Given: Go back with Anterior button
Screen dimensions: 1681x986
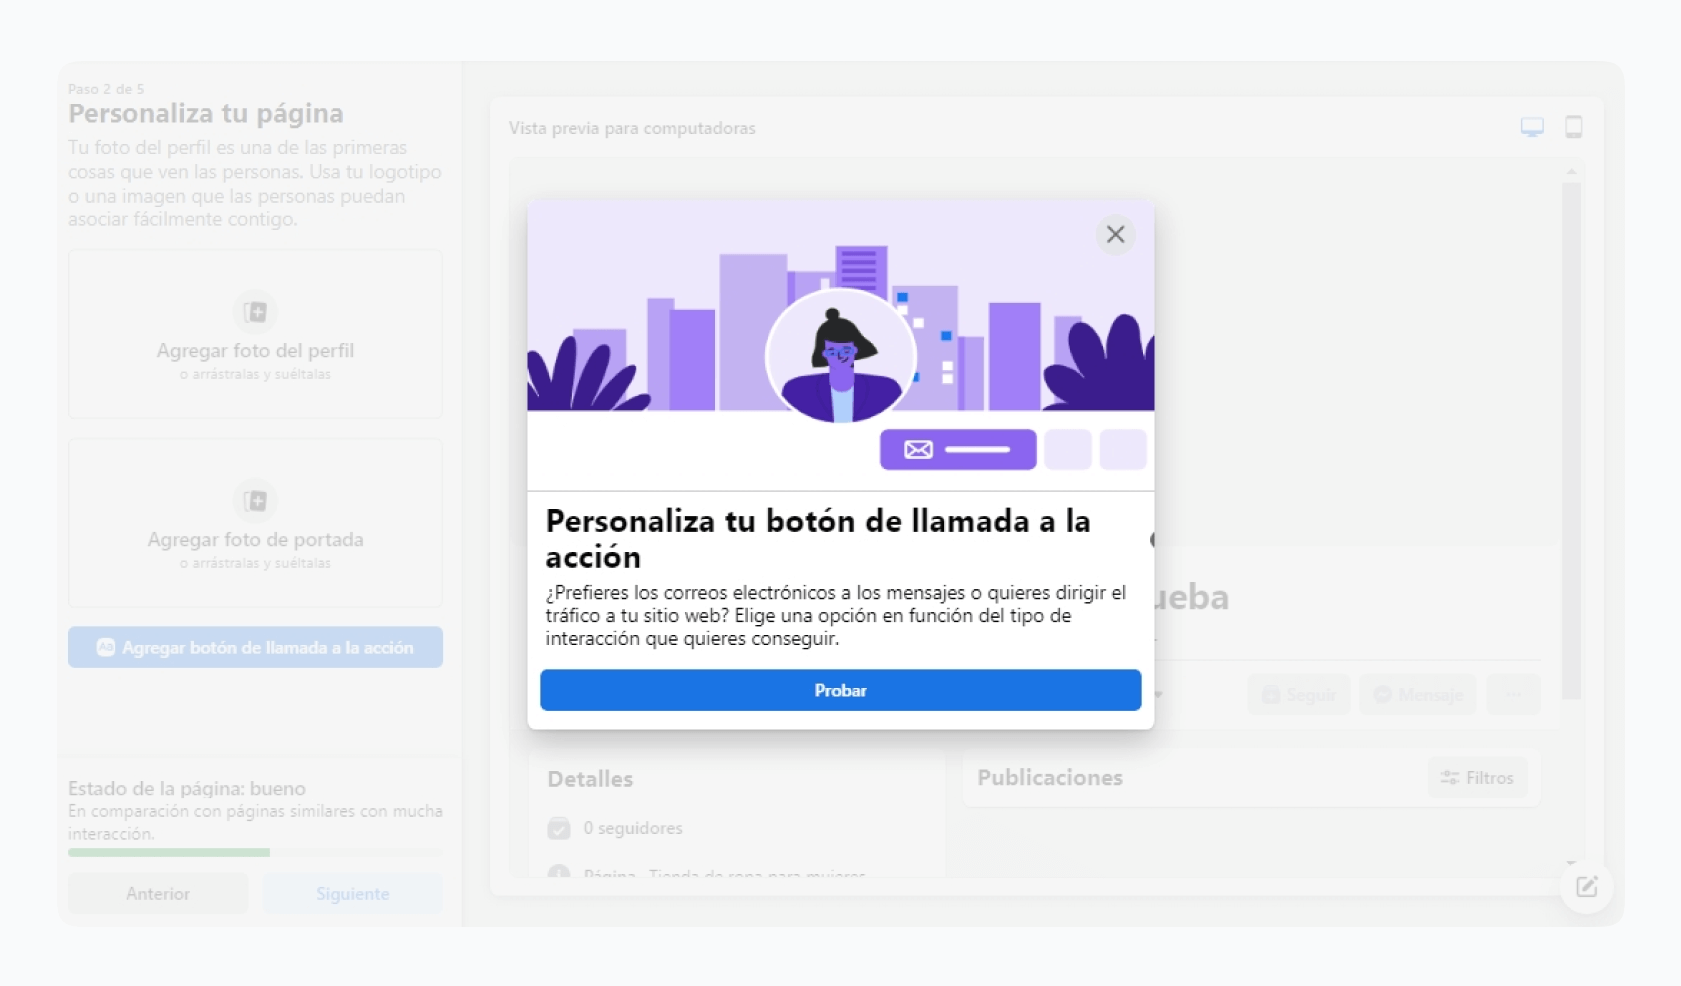Looking at the screenshot, I should 158,893.
